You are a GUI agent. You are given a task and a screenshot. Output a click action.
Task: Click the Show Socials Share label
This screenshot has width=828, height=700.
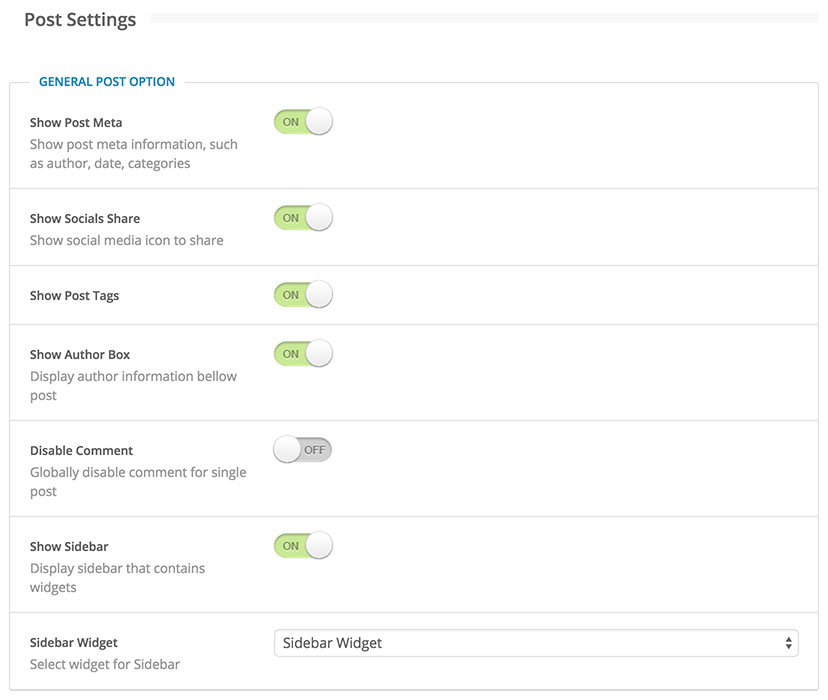pos(84,218)
